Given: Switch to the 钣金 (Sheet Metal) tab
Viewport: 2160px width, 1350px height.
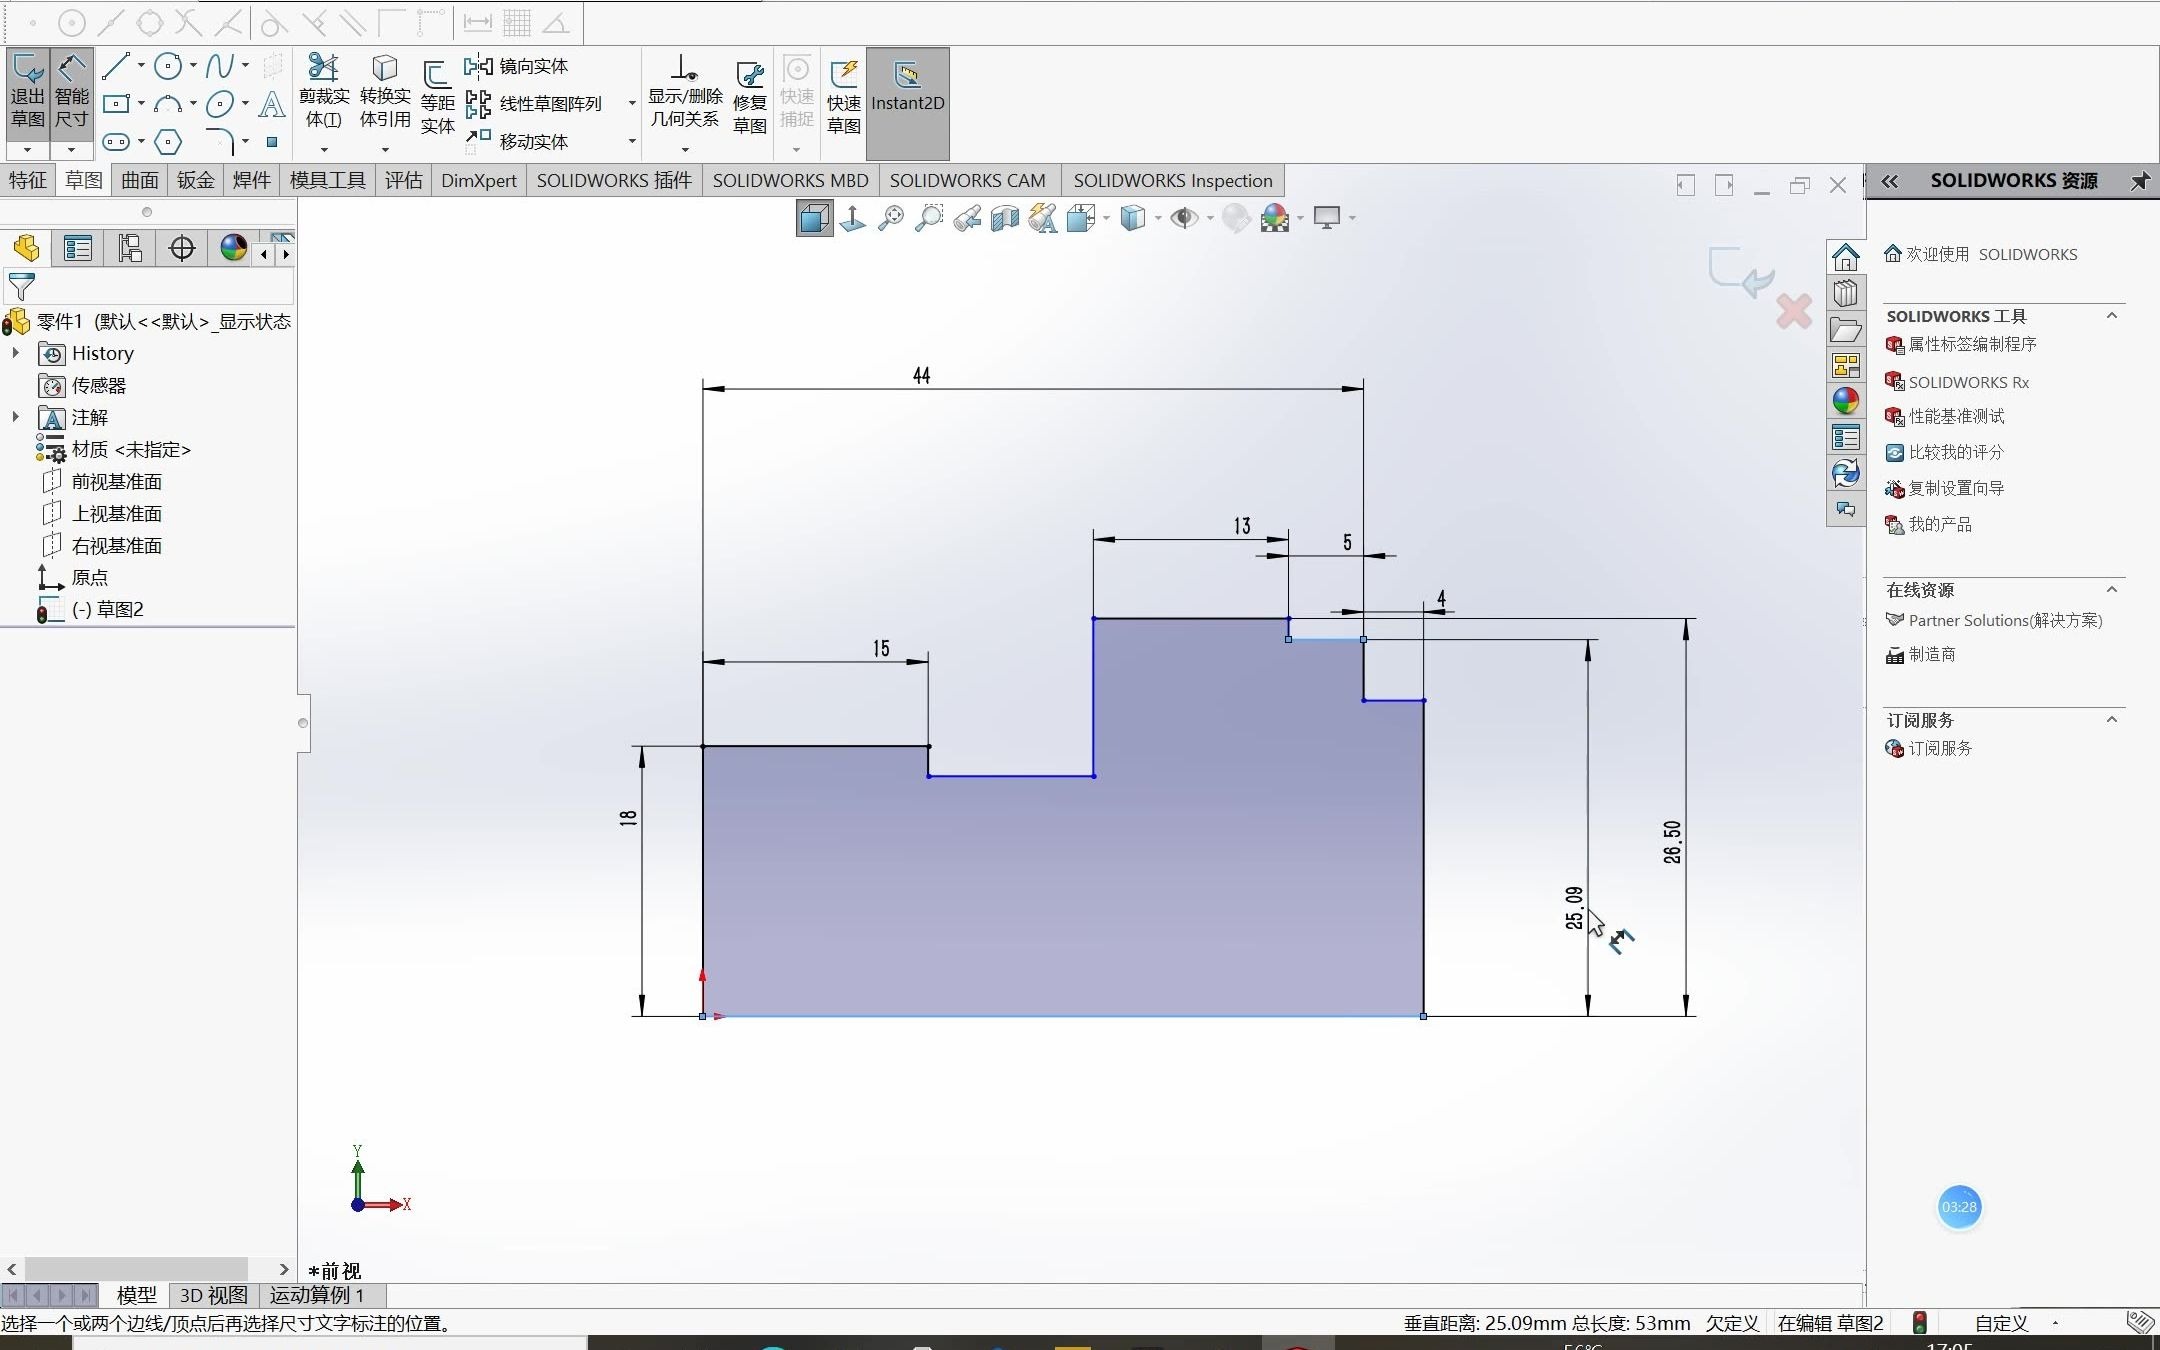Looking at the screenshot, I should click(x=196, y=180).
